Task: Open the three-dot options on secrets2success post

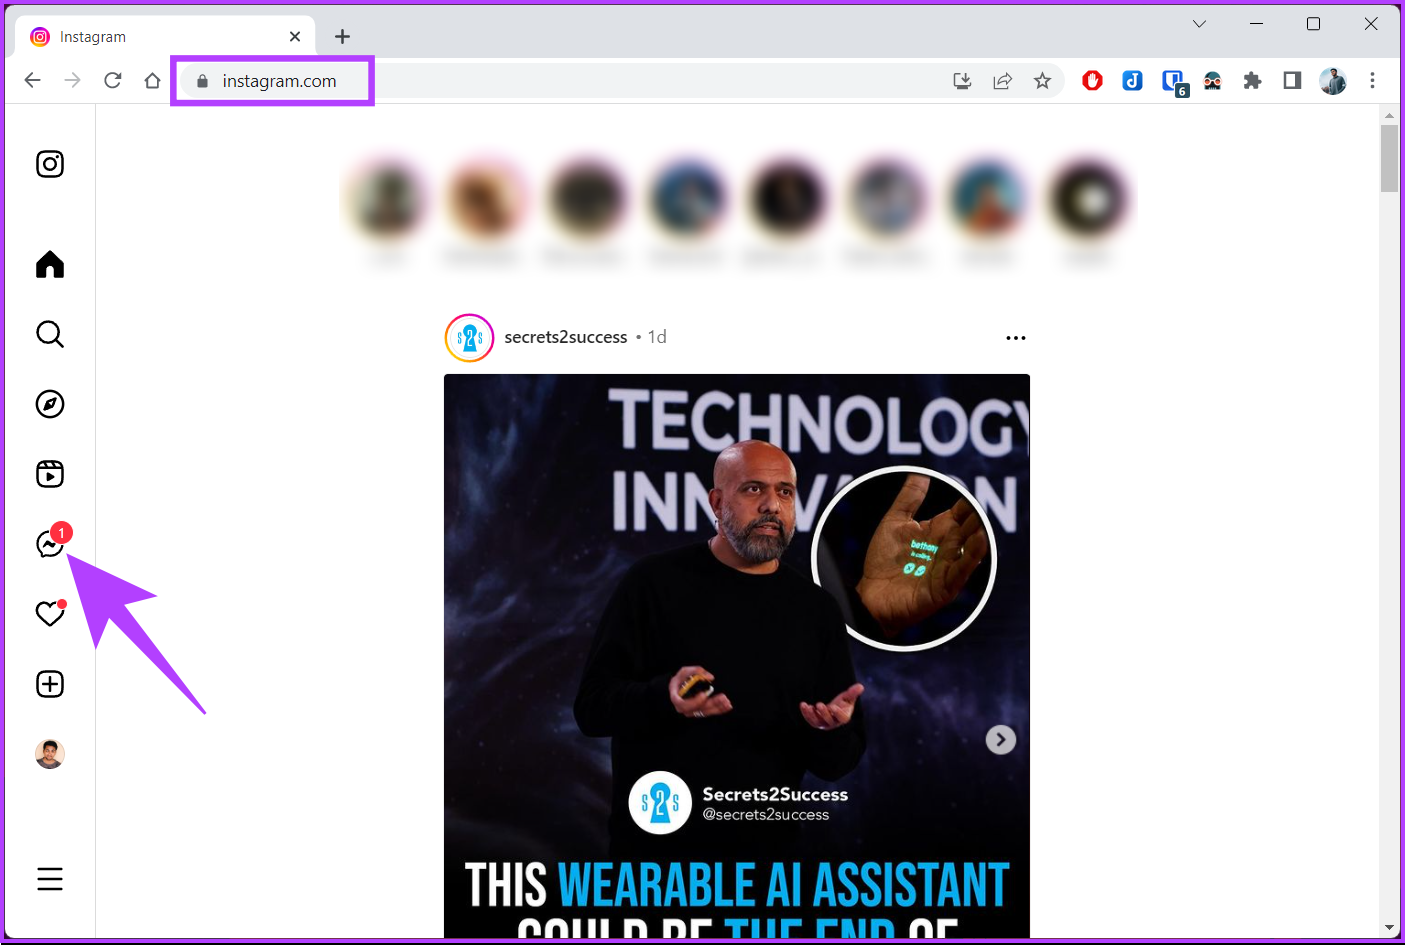Action: coord(1016,338)
